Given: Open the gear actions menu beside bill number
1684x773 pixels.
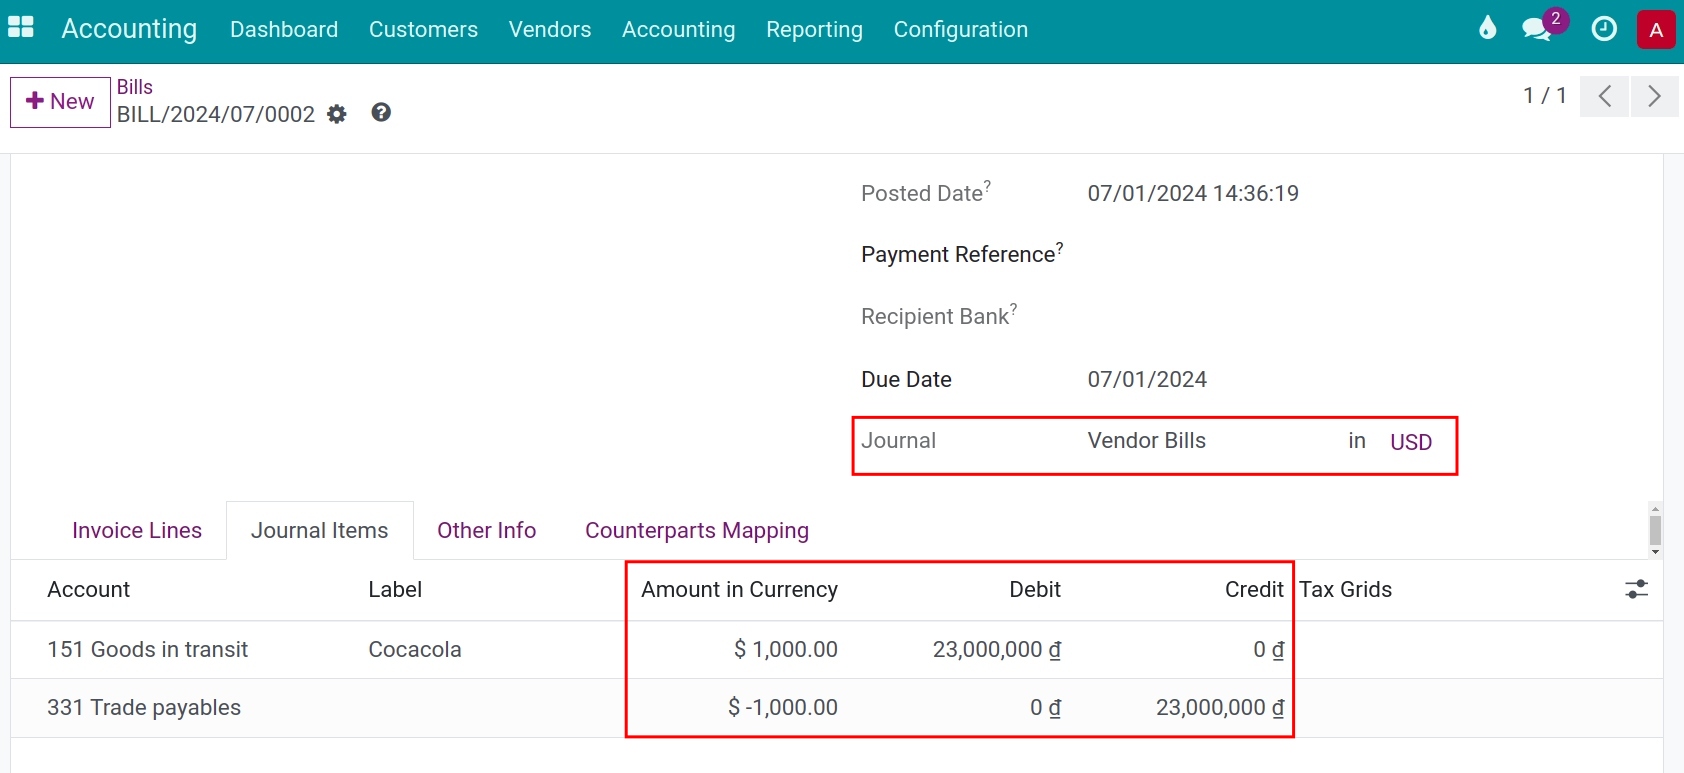Looking at the screenshot, I should [x=337, y=114].
